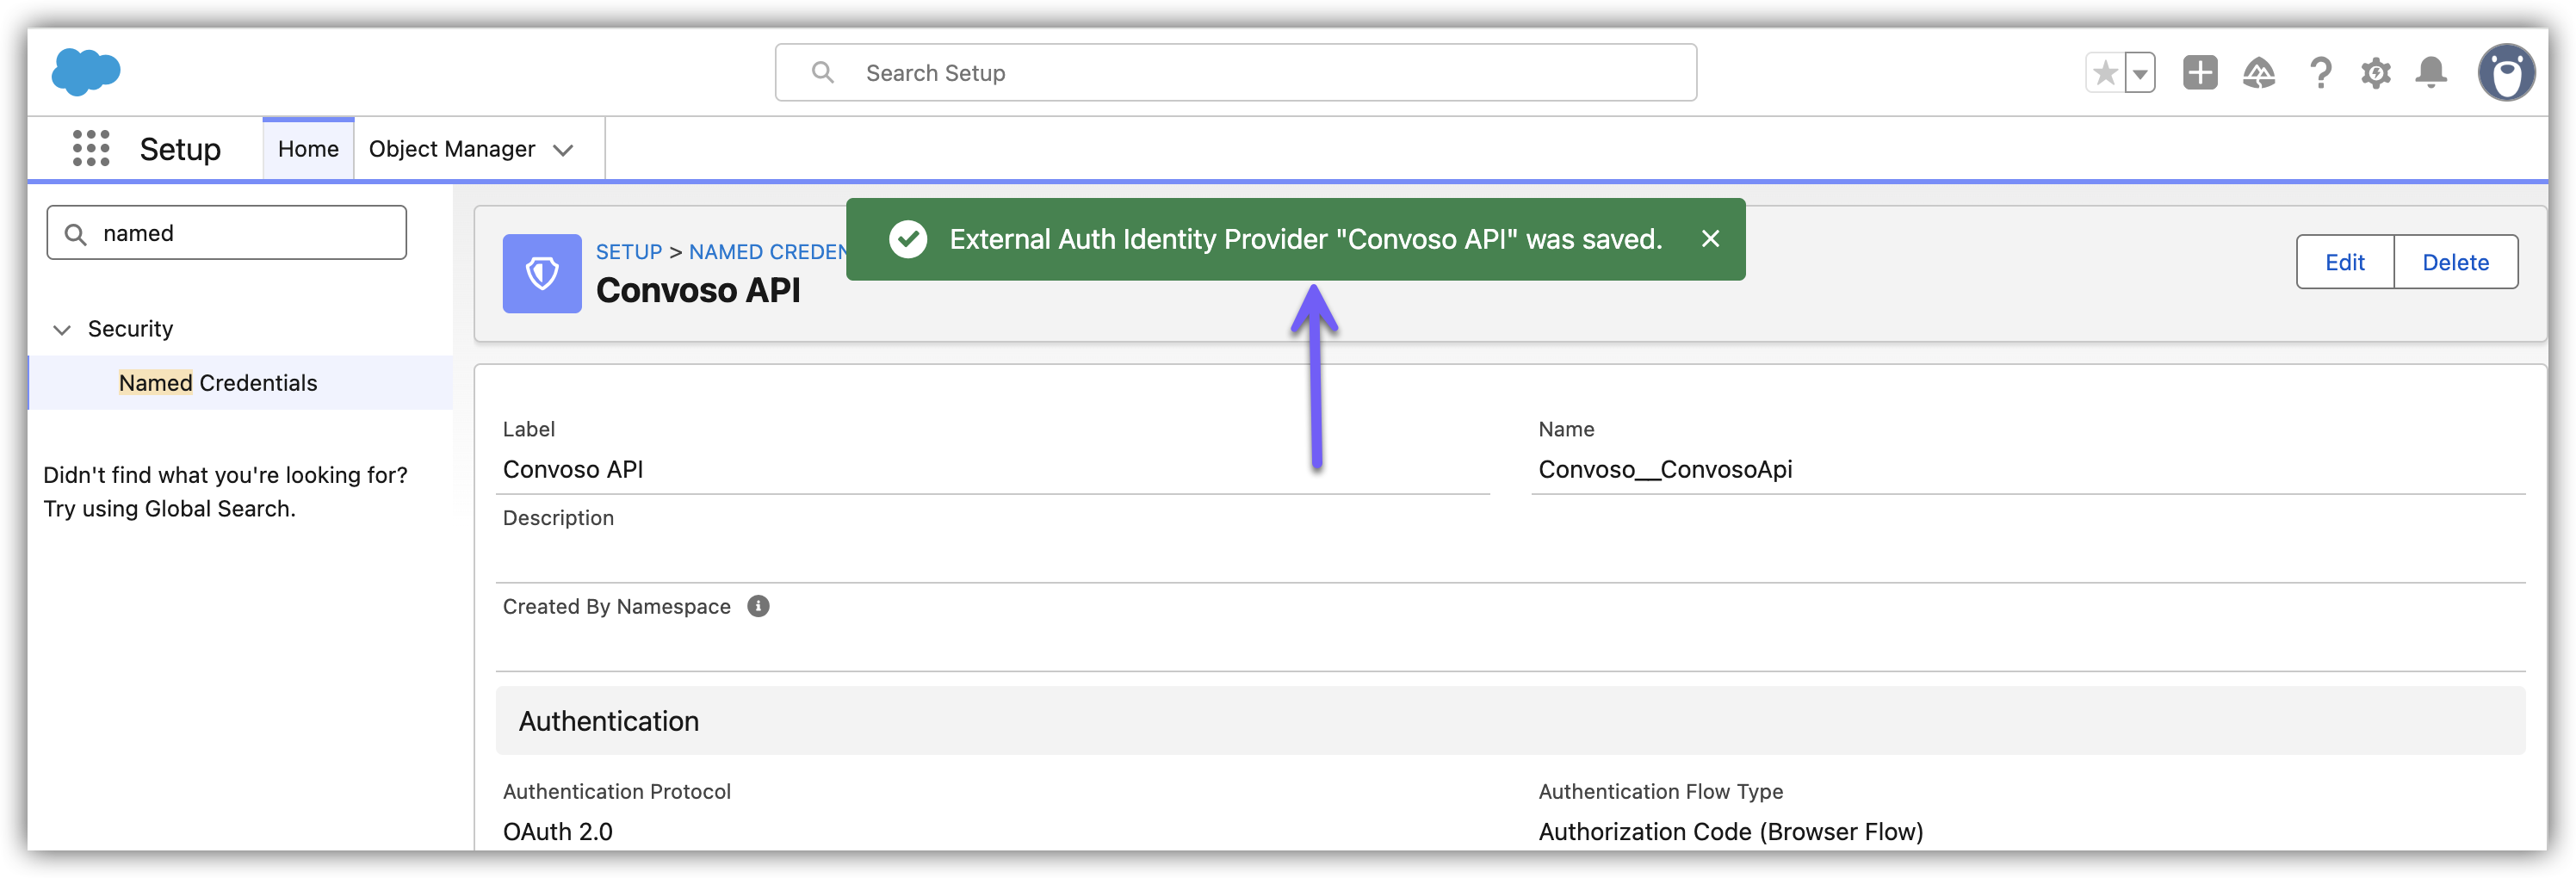Click the Convoso API shield icon

click(x=541, y=273)
